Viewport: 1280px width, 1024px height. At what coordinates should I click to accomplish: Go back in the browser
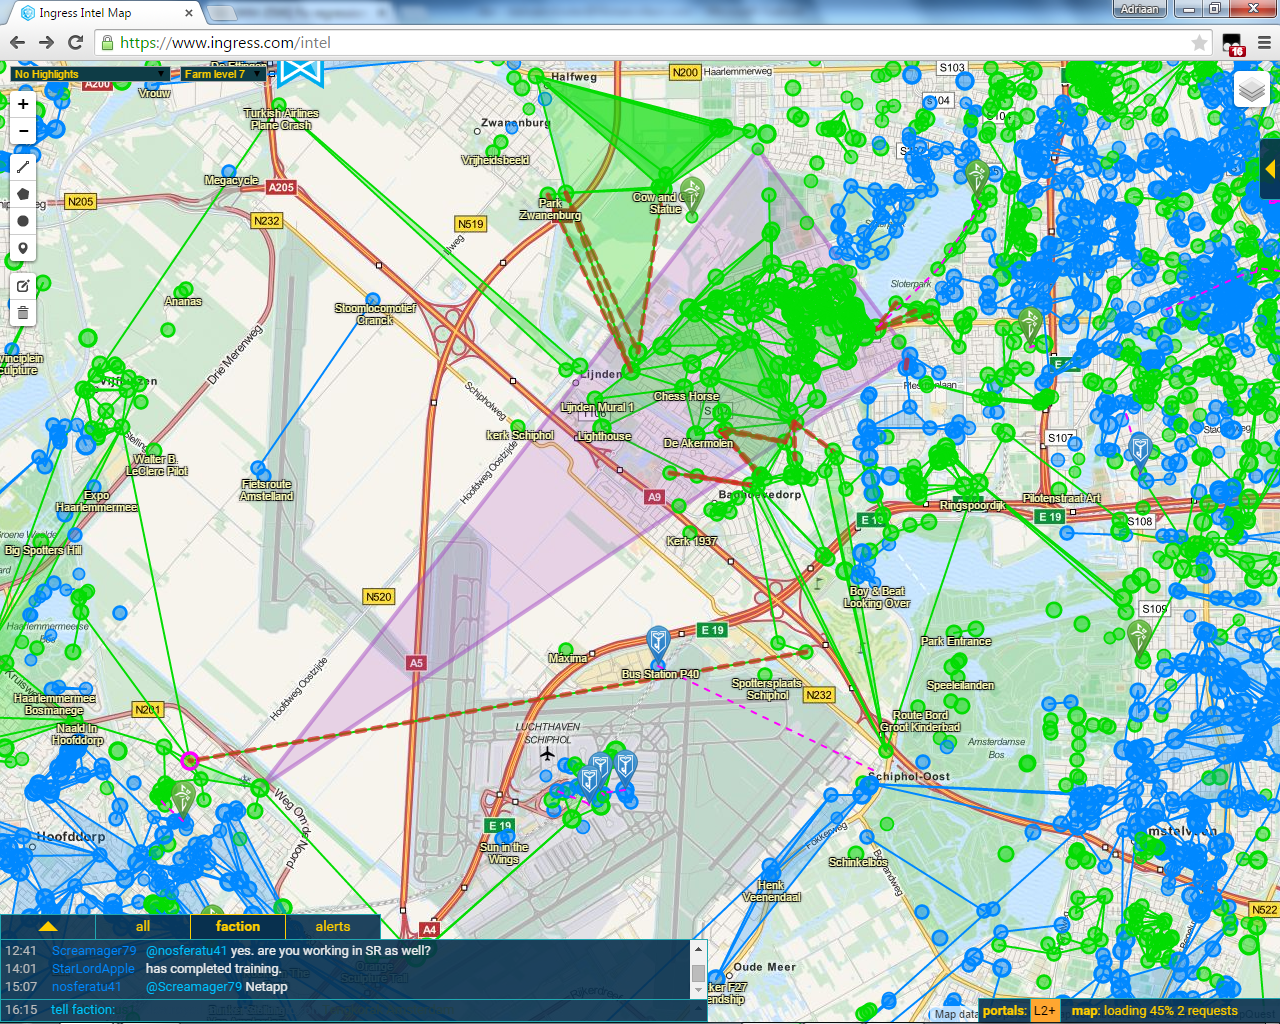point(17,42)
